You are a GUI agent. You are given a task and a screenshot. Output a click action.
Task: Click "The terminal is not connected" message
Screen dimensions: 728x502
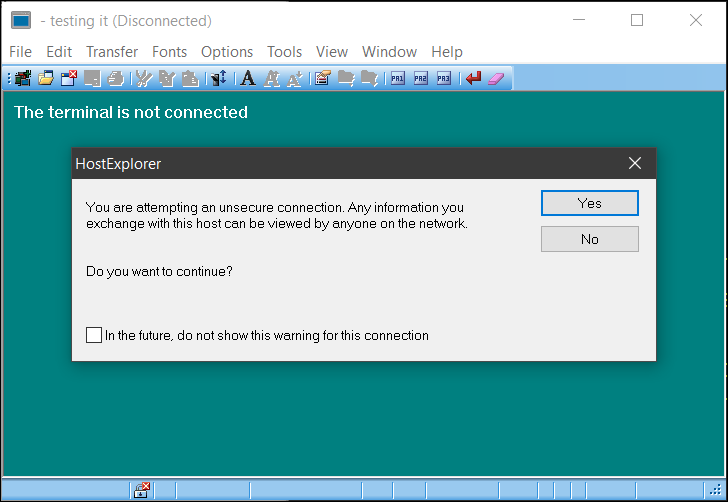click(131, 112)
